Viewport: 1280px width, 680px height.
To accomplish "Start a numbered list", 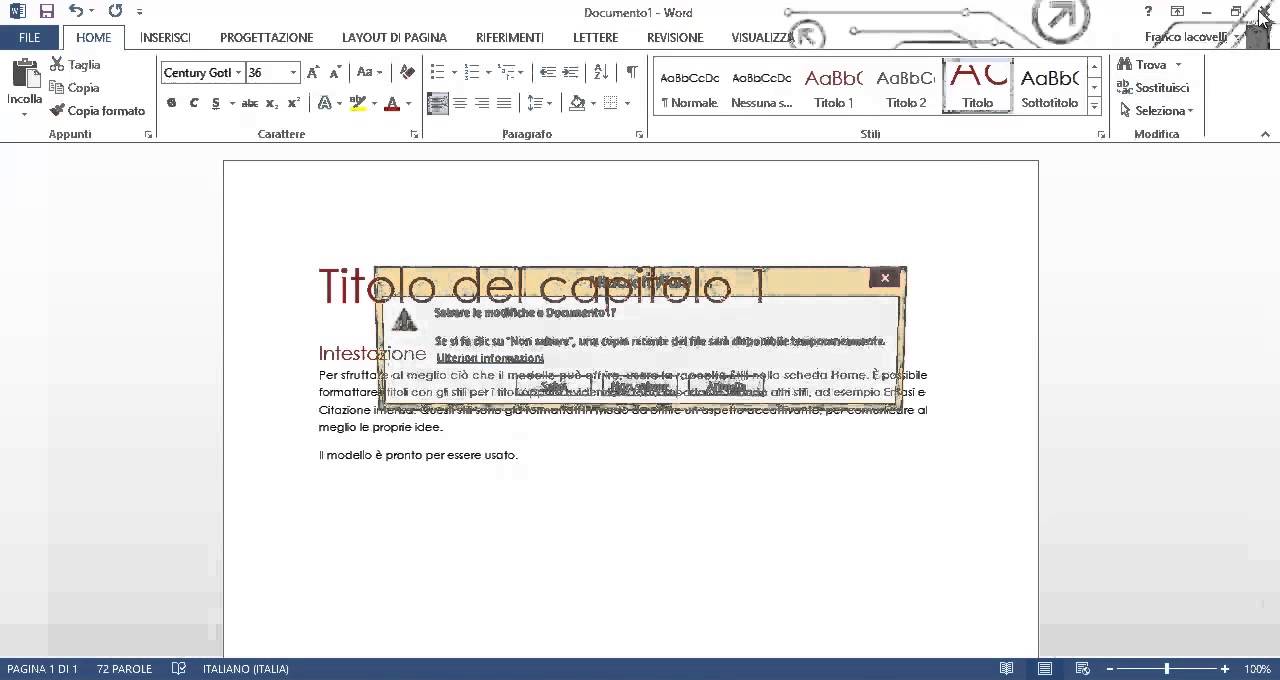I will 471,72.
